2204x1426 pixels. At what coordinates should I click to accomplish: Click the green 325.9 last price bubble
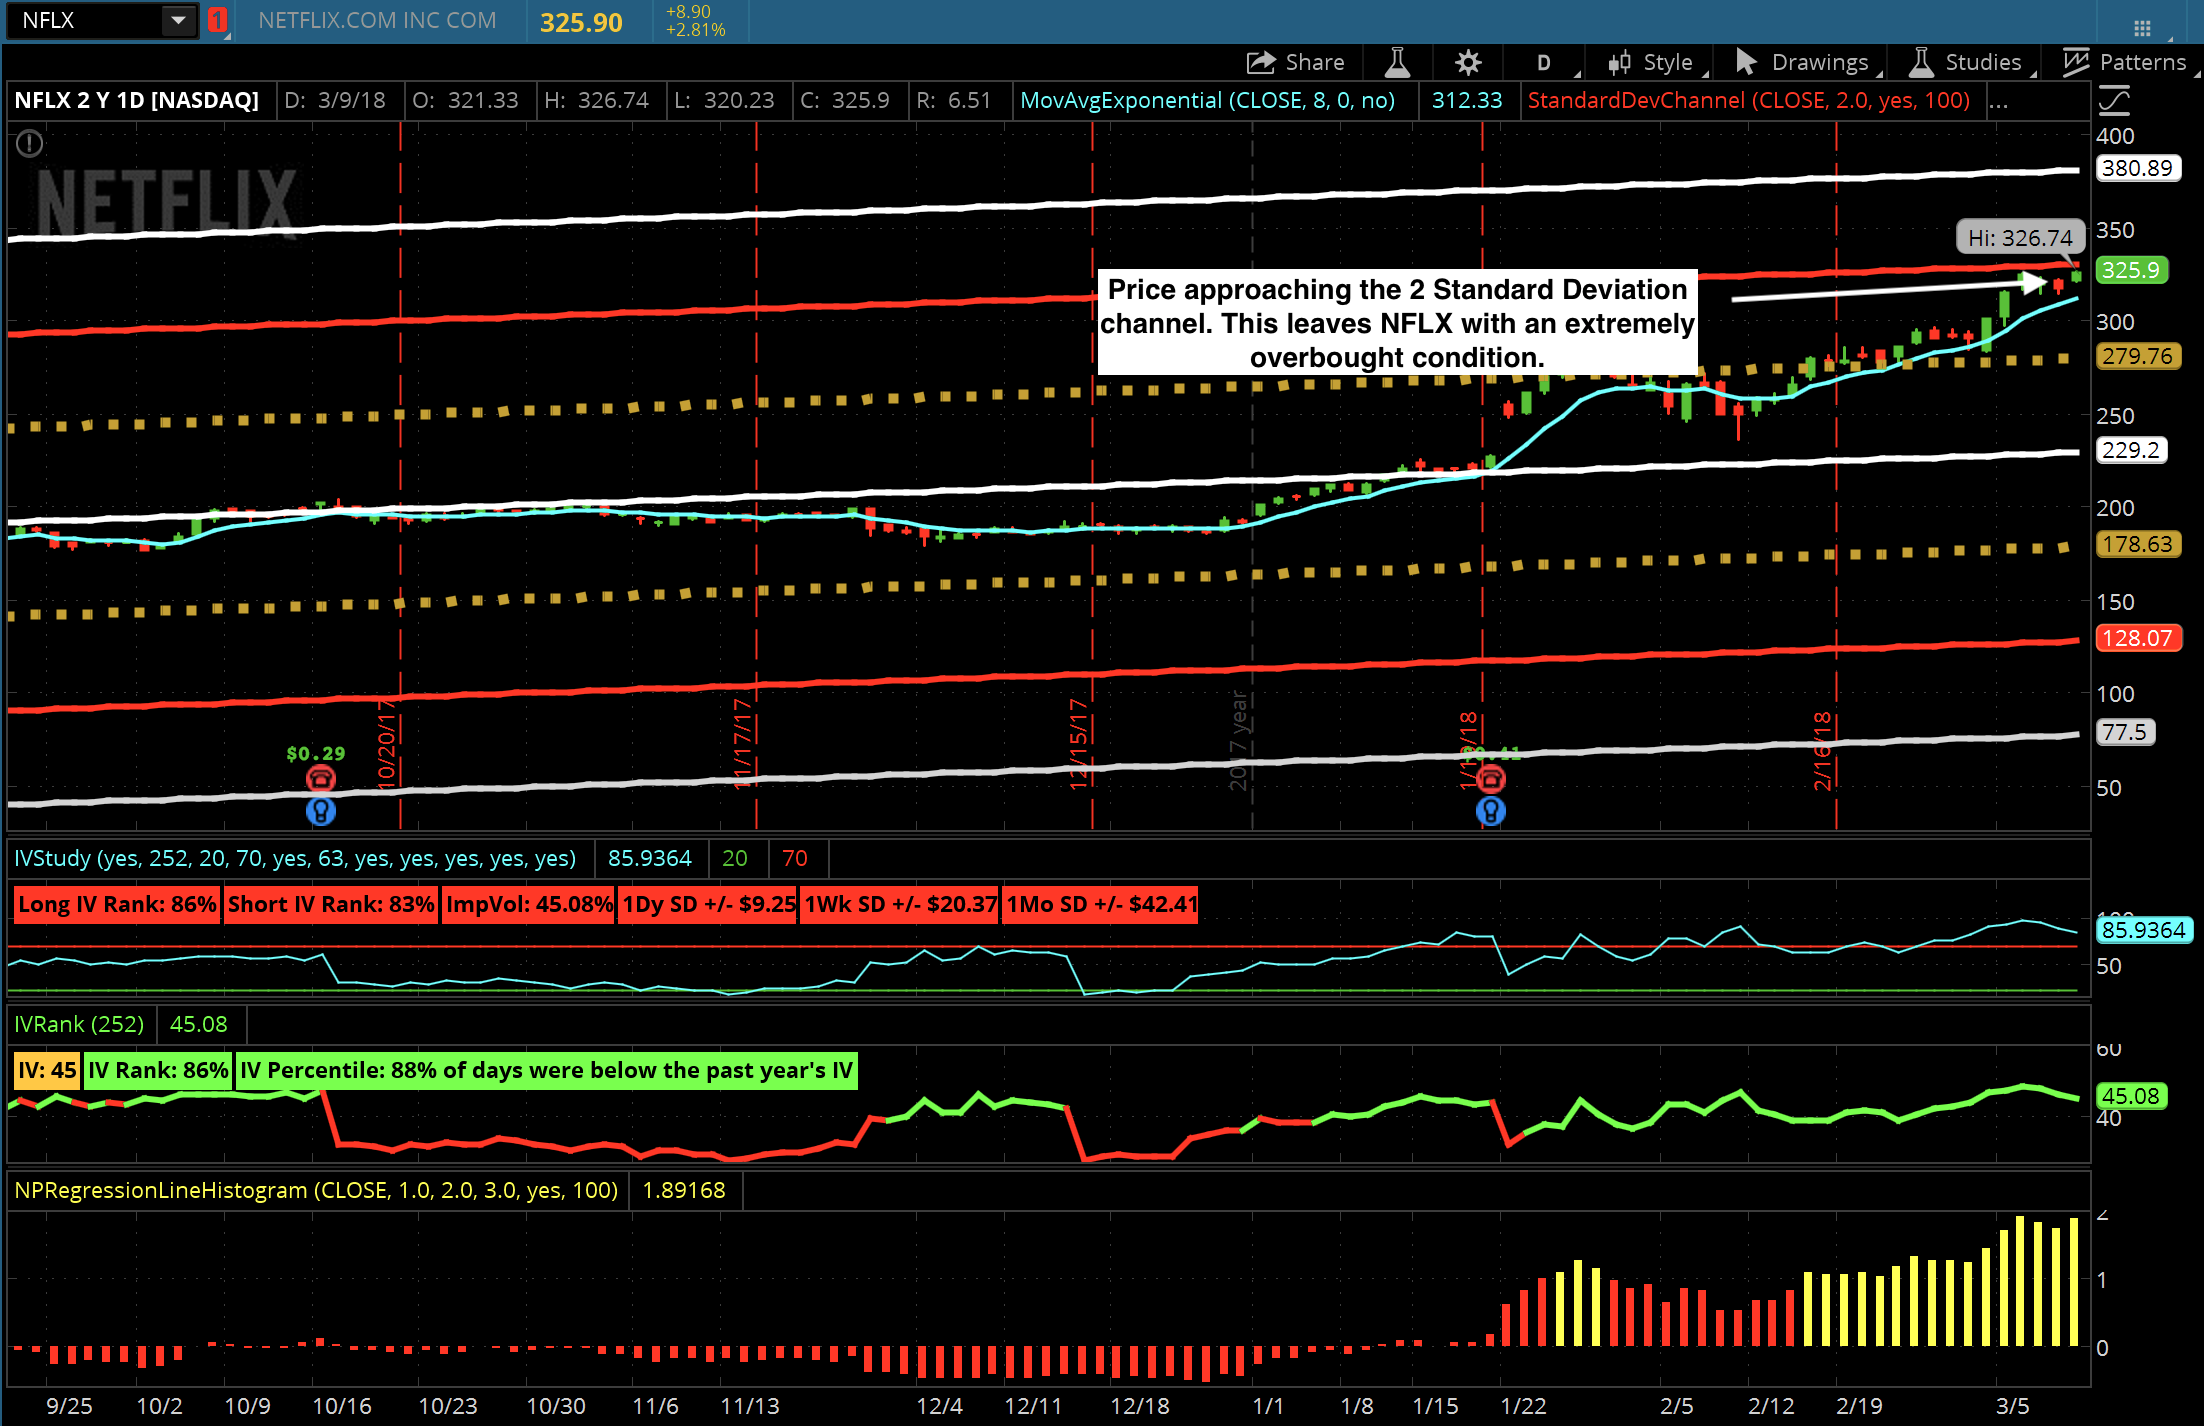pyautogui.click(x=2131, y=270)
